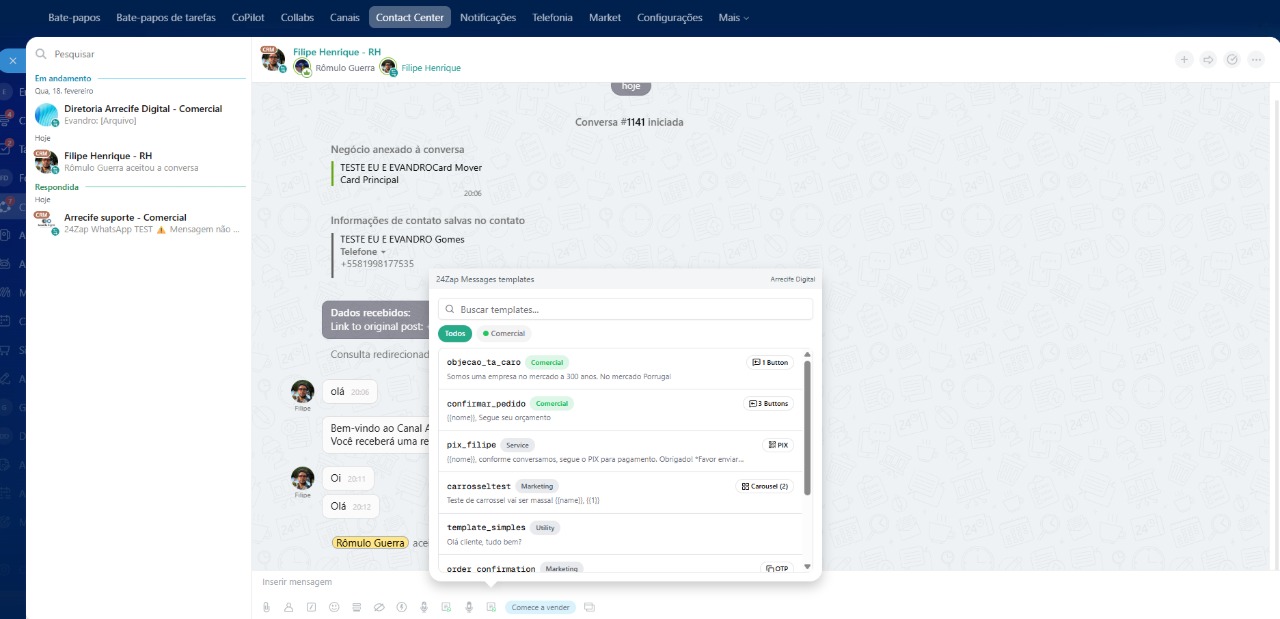1280x619 pixels.
Task: Click the Comece a vender button
Action: tap(540, 607)
